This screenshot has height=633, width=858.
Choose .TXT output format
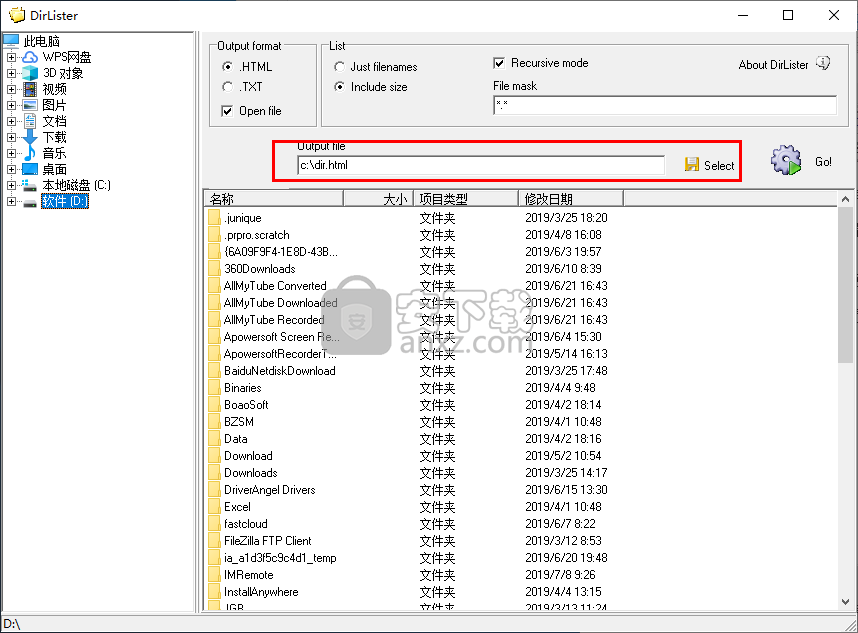(x=228, y=86)
